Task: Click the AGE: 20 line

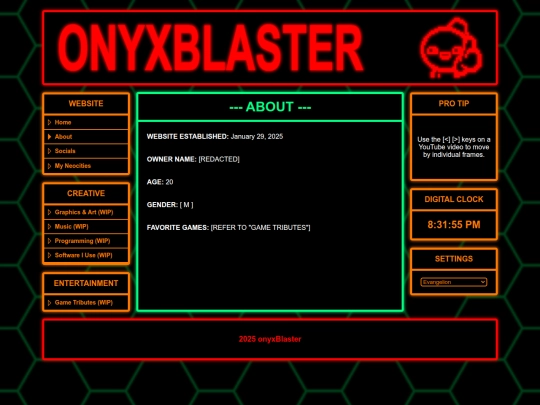Action: 160,182
